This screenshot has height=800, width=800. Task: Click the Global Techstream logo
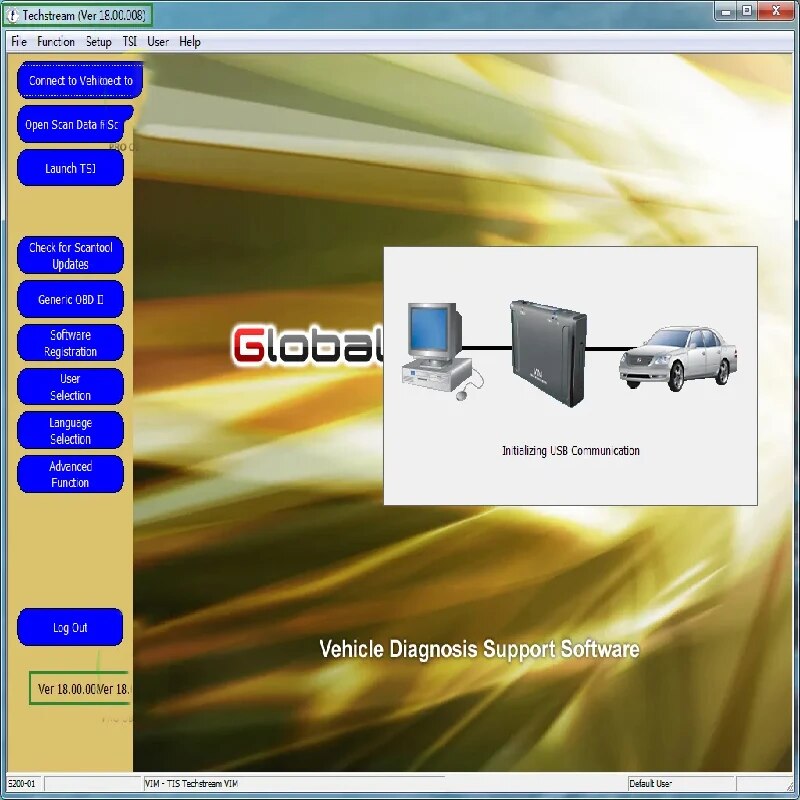[x=308, y=346]
